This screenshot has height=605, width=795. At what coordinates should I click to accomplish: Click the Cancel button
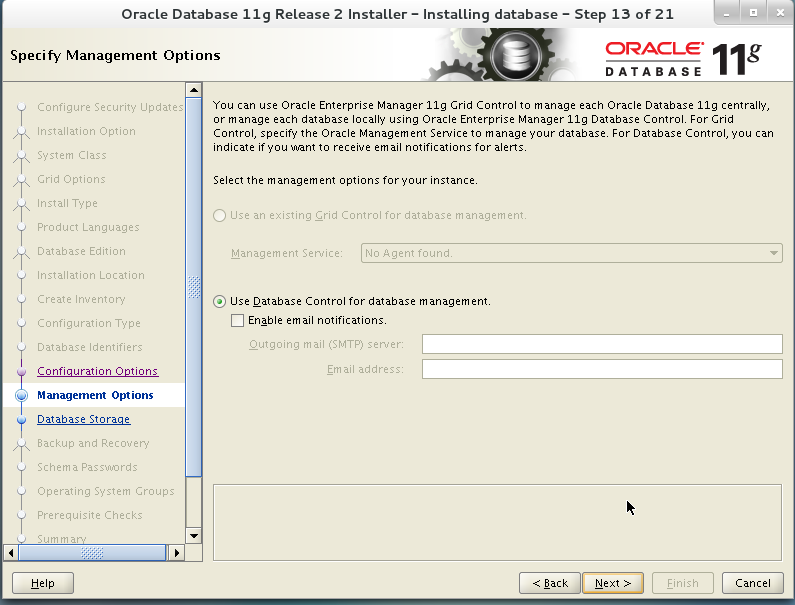(x=753, y=583)
